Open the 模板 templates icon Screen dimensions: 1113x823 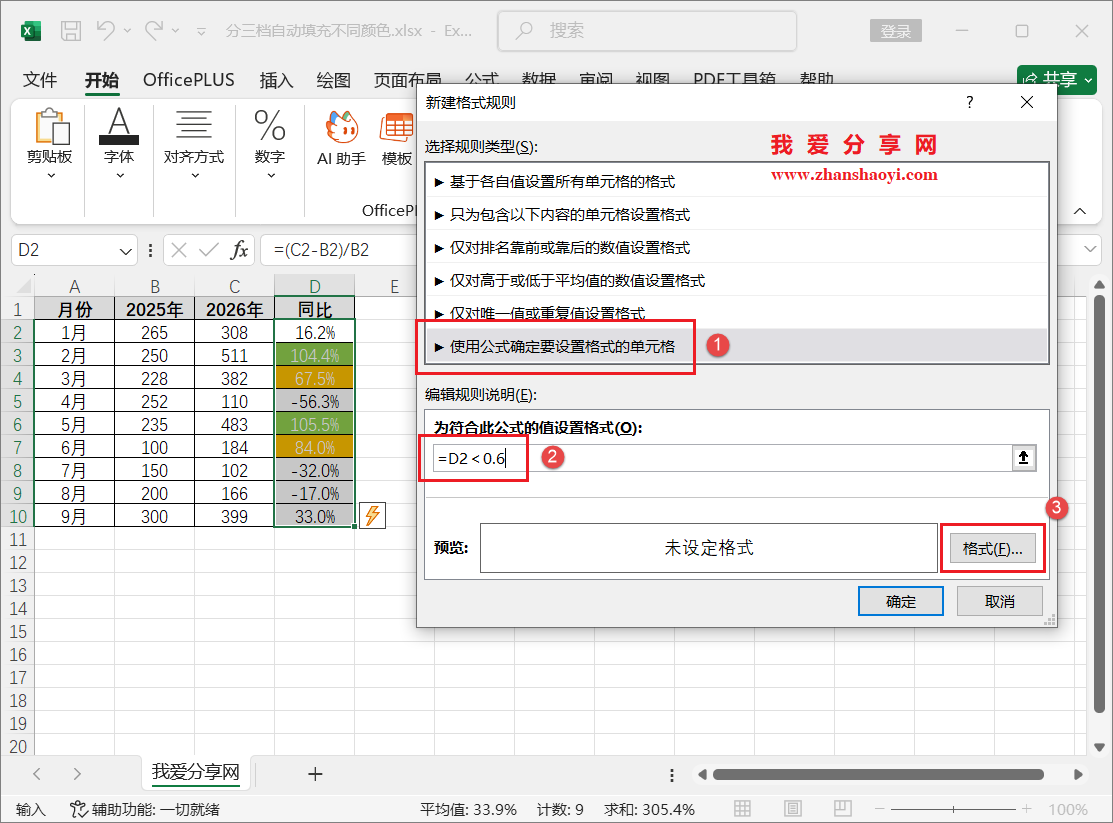[397, 140]
